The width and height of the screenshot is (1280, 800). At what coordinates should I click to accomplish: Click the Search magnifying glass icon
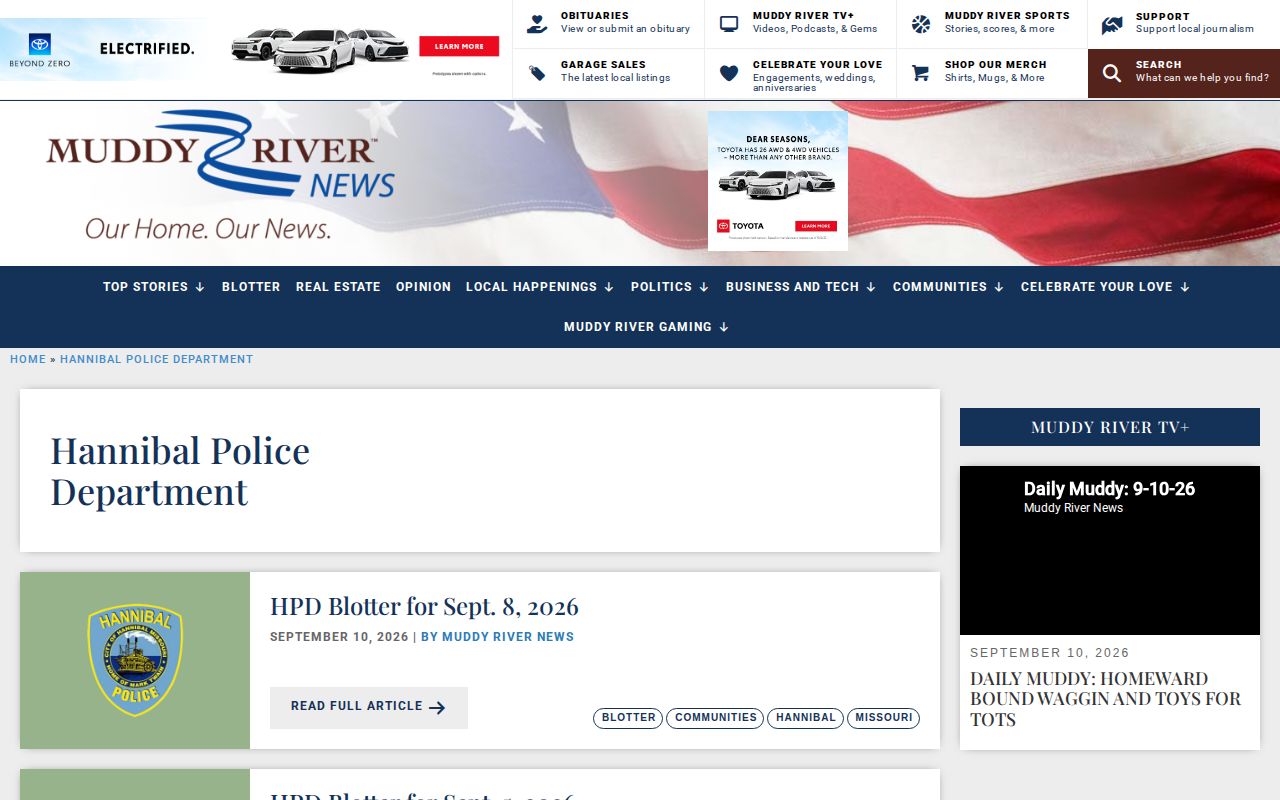click(1112, 73)
